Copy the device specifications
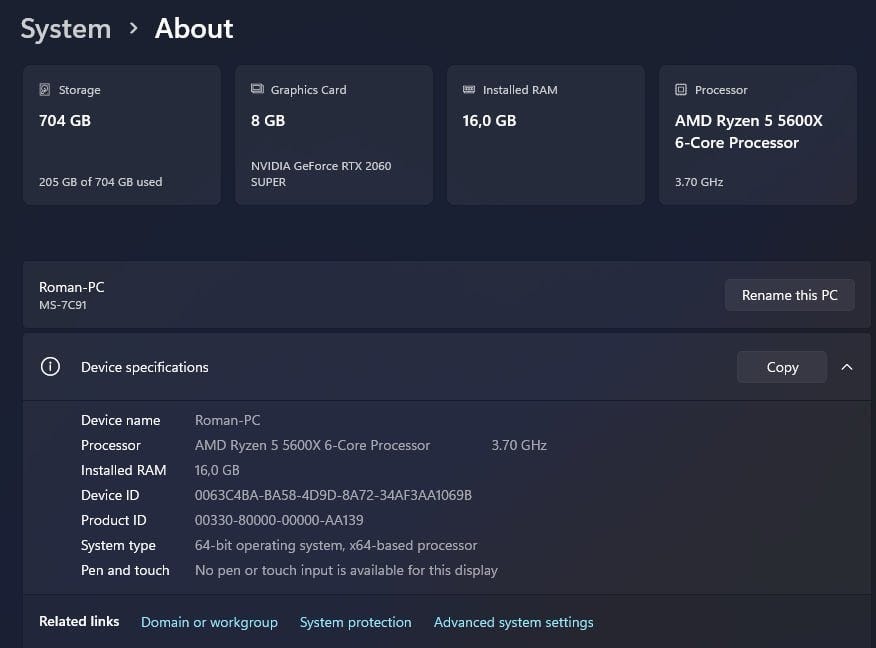Image resolution: width=876 pixels, height=648 pixels. [x=781, y=367]
